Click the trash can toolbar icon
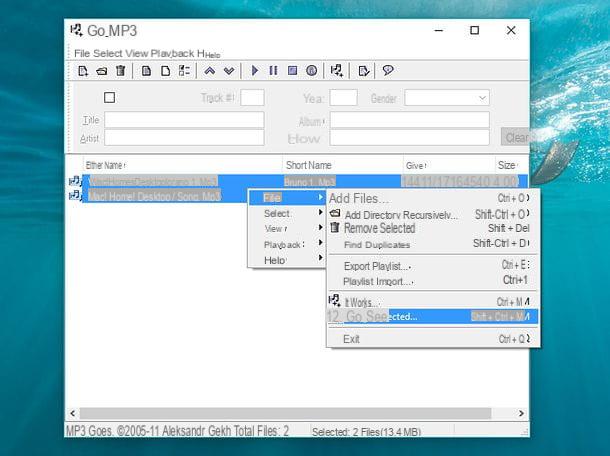The height and width of the screenshot is (456, 610). click(x=121, y=71)
